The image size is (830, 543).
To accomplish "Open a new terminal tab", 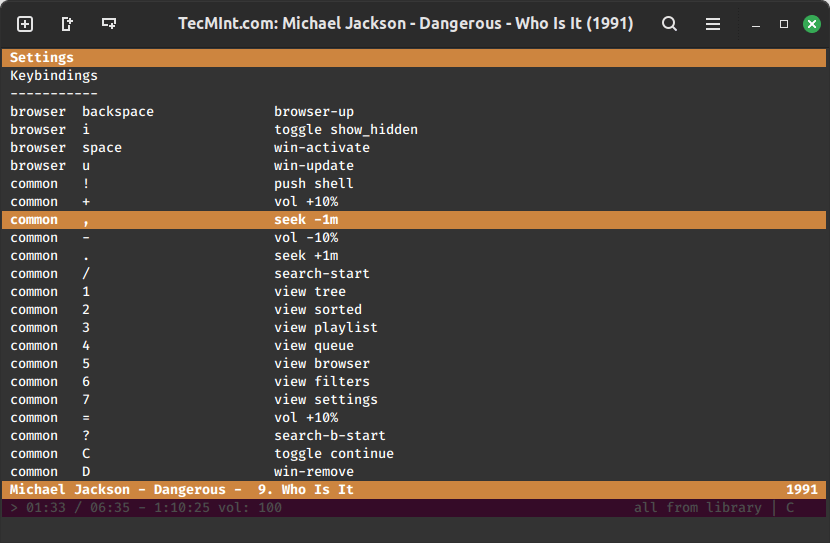I will [x=25, y=24].
